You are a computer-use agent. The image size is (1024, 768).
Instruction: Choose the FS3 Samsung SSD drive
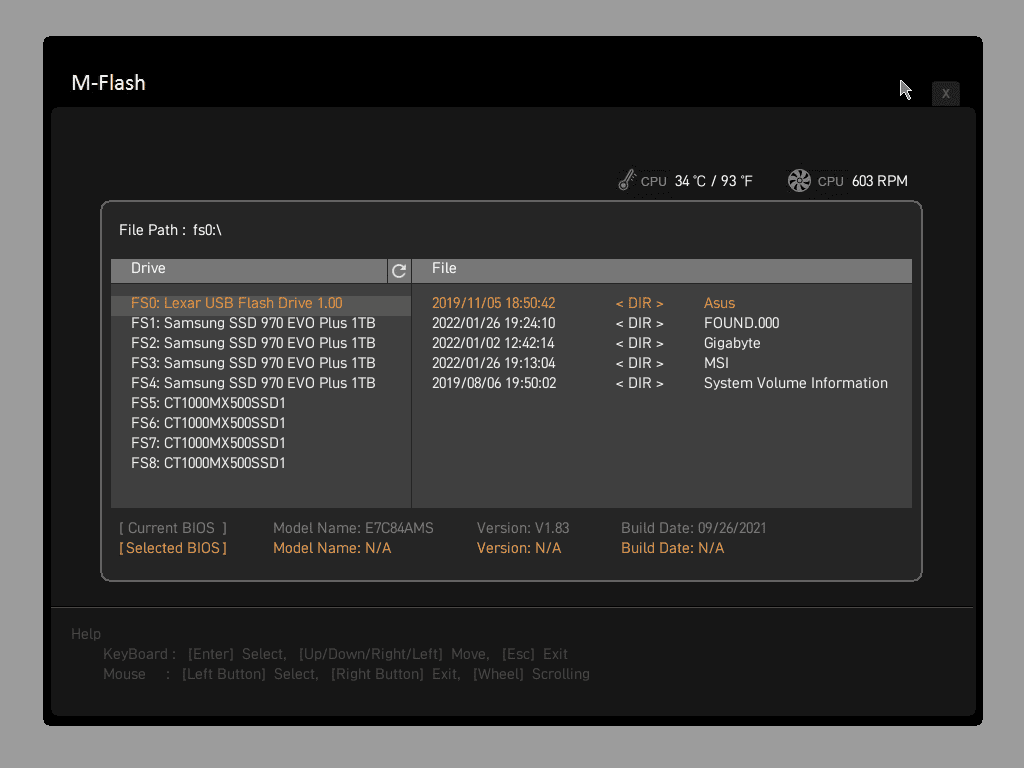click(x=253, y=363)
